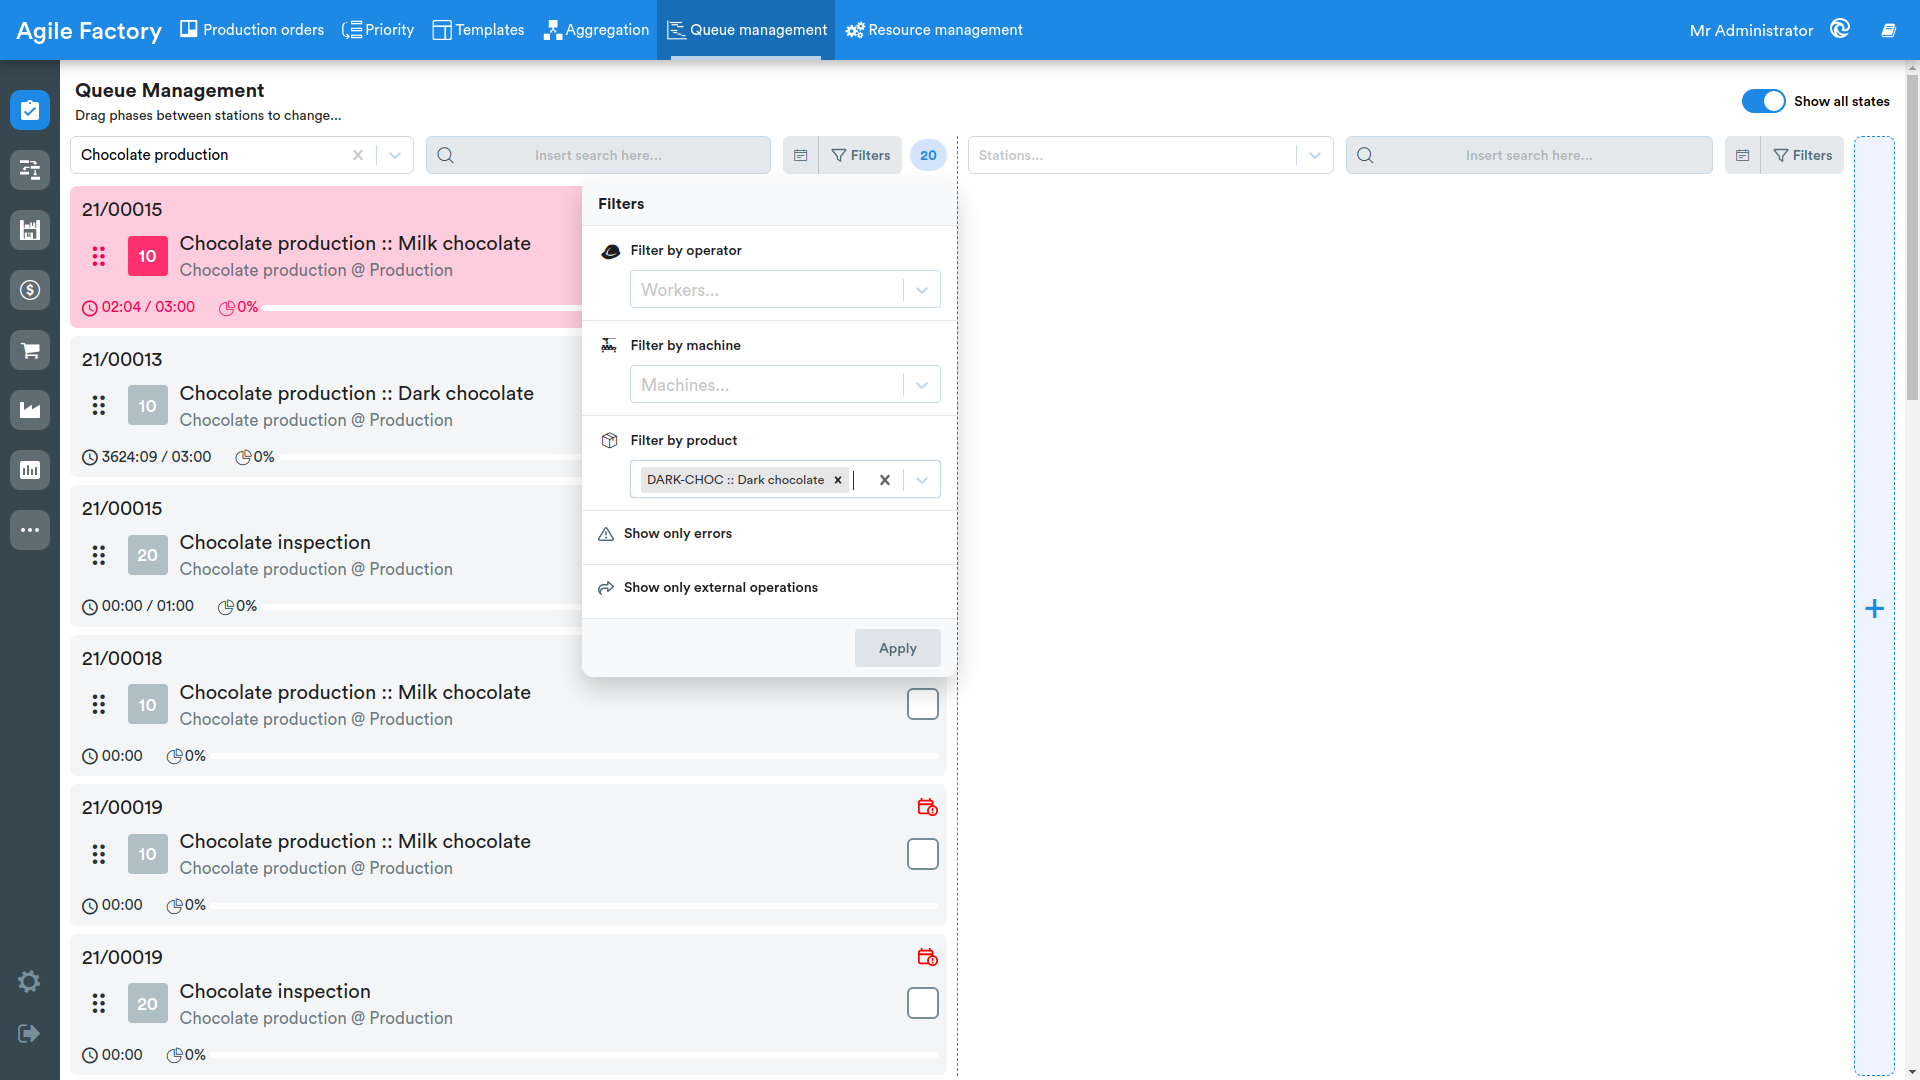The image size is (1920, 1080).
Task: Click the left Filters button
Action: [861, 155]
